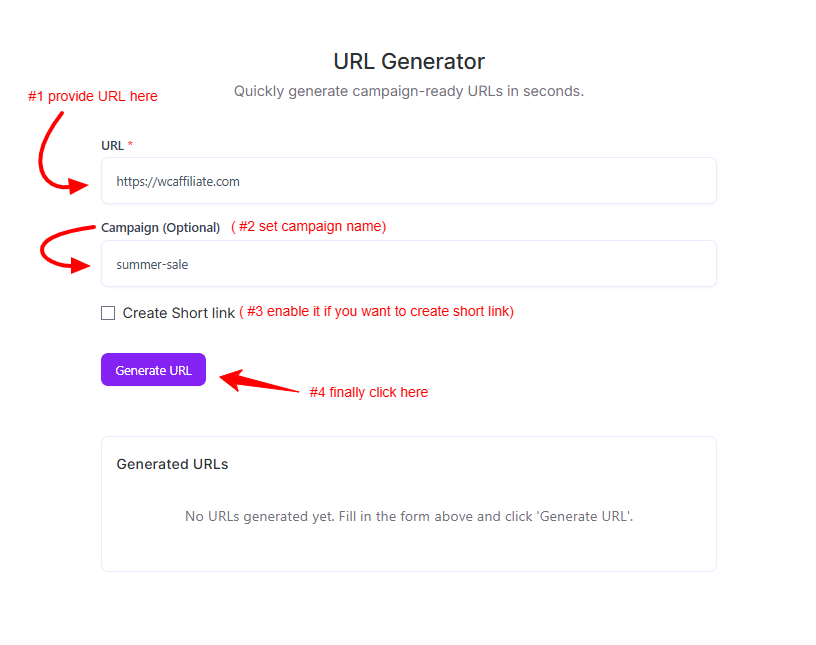The height and width of the screenshot is (645, 816).
Task: Click the red required asterisk beside URL
Action: (130, 145)
